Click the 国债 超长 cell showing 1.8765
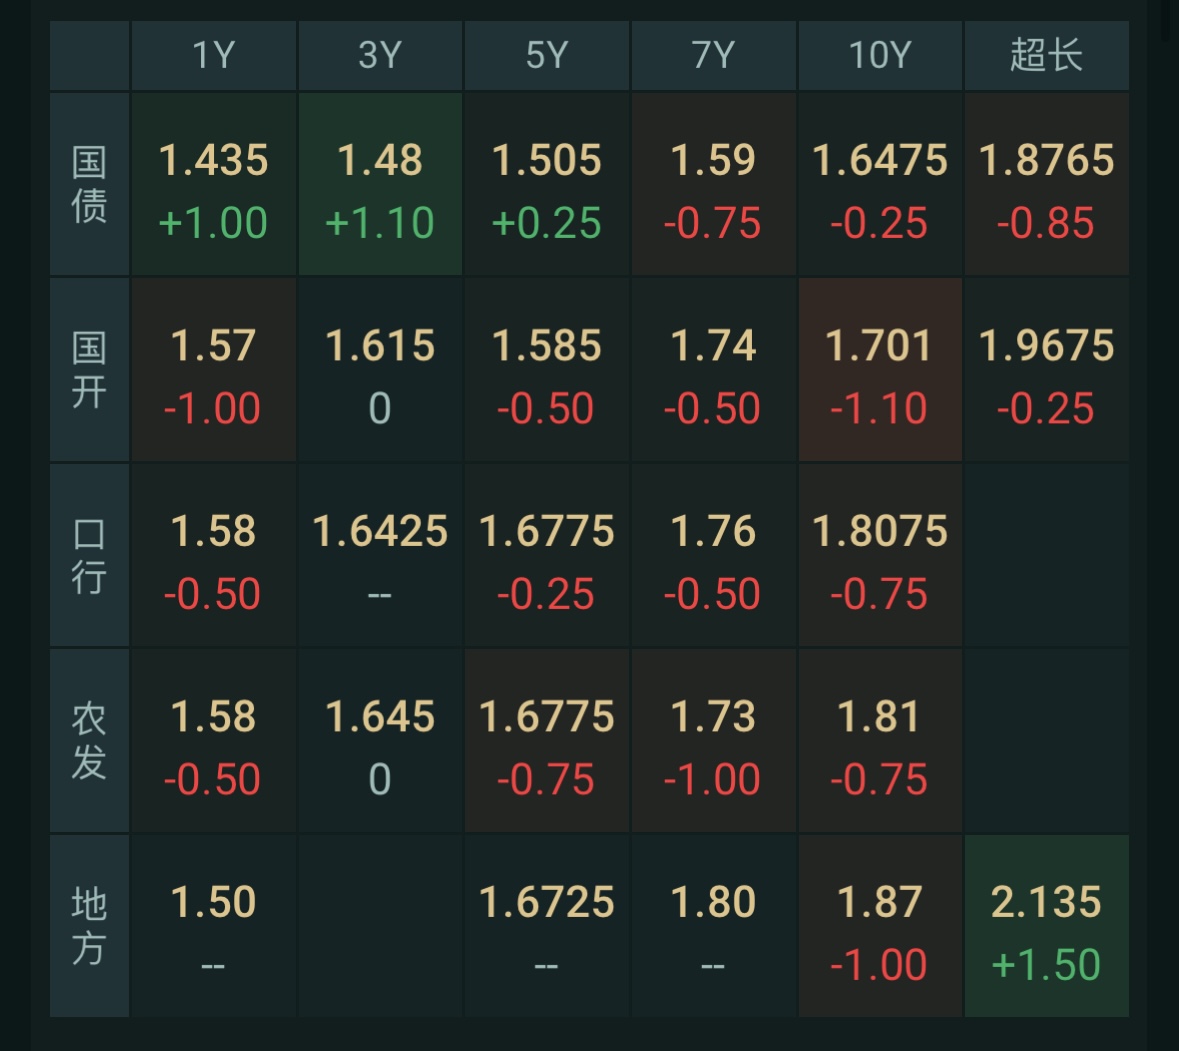The width and height of the screenshot is (1179, 1051). (x=1046, y=183)
